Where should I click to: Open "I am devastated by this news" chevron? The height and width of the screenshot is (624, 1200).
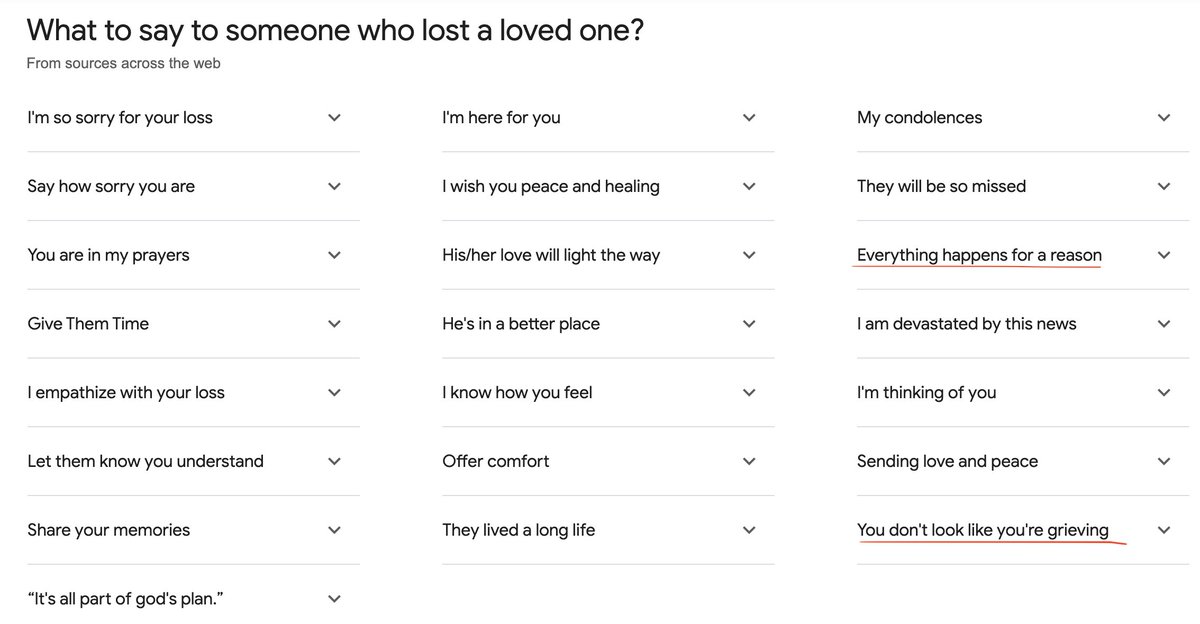(x=1164, y=324)
